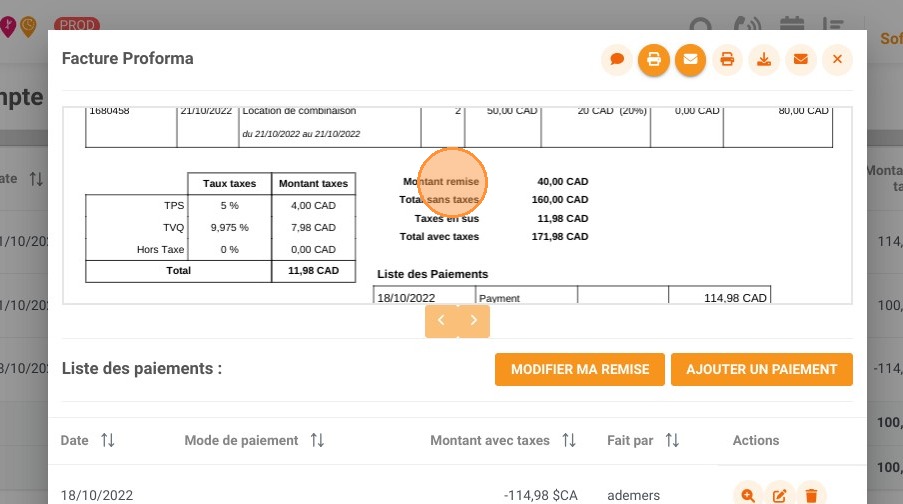This screenshot has width=903, height=504.
Task: Open calendar icon in background header
Action: click(792, 25)
